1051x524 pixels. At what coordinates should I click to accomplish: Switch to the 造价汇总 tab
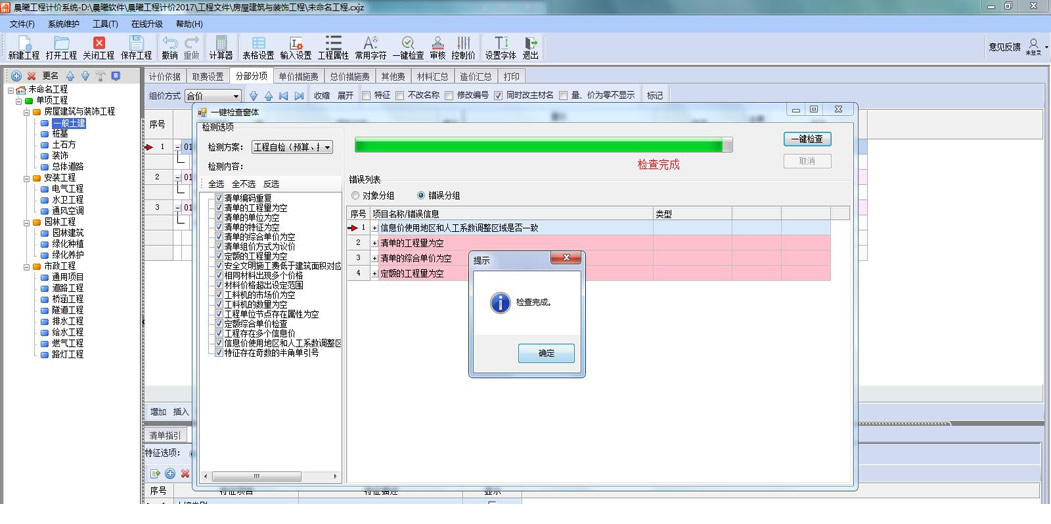pos(477,76)
